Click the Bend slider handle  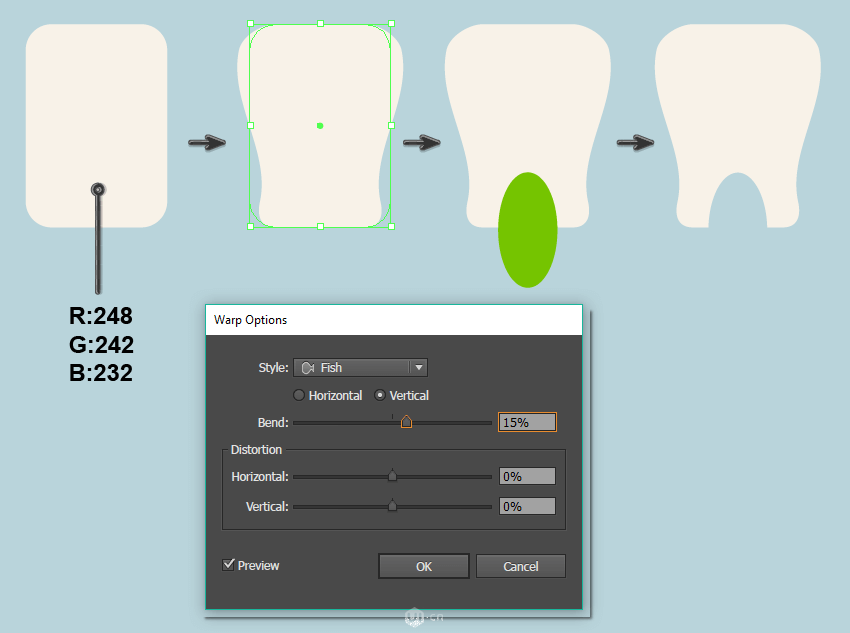[406, 422]
